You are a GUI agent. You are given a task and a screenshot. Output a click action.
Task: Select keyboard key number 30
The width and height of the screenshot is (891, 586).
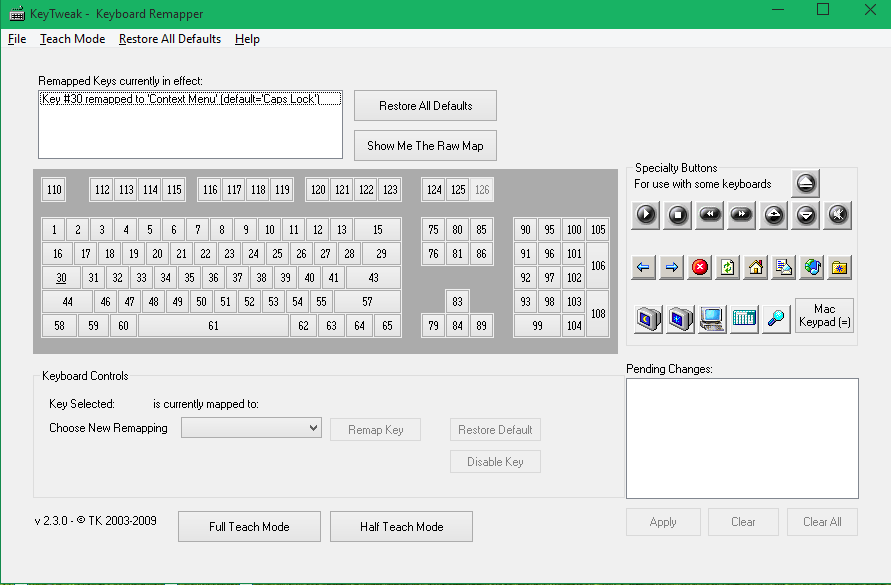coord(61,278)
